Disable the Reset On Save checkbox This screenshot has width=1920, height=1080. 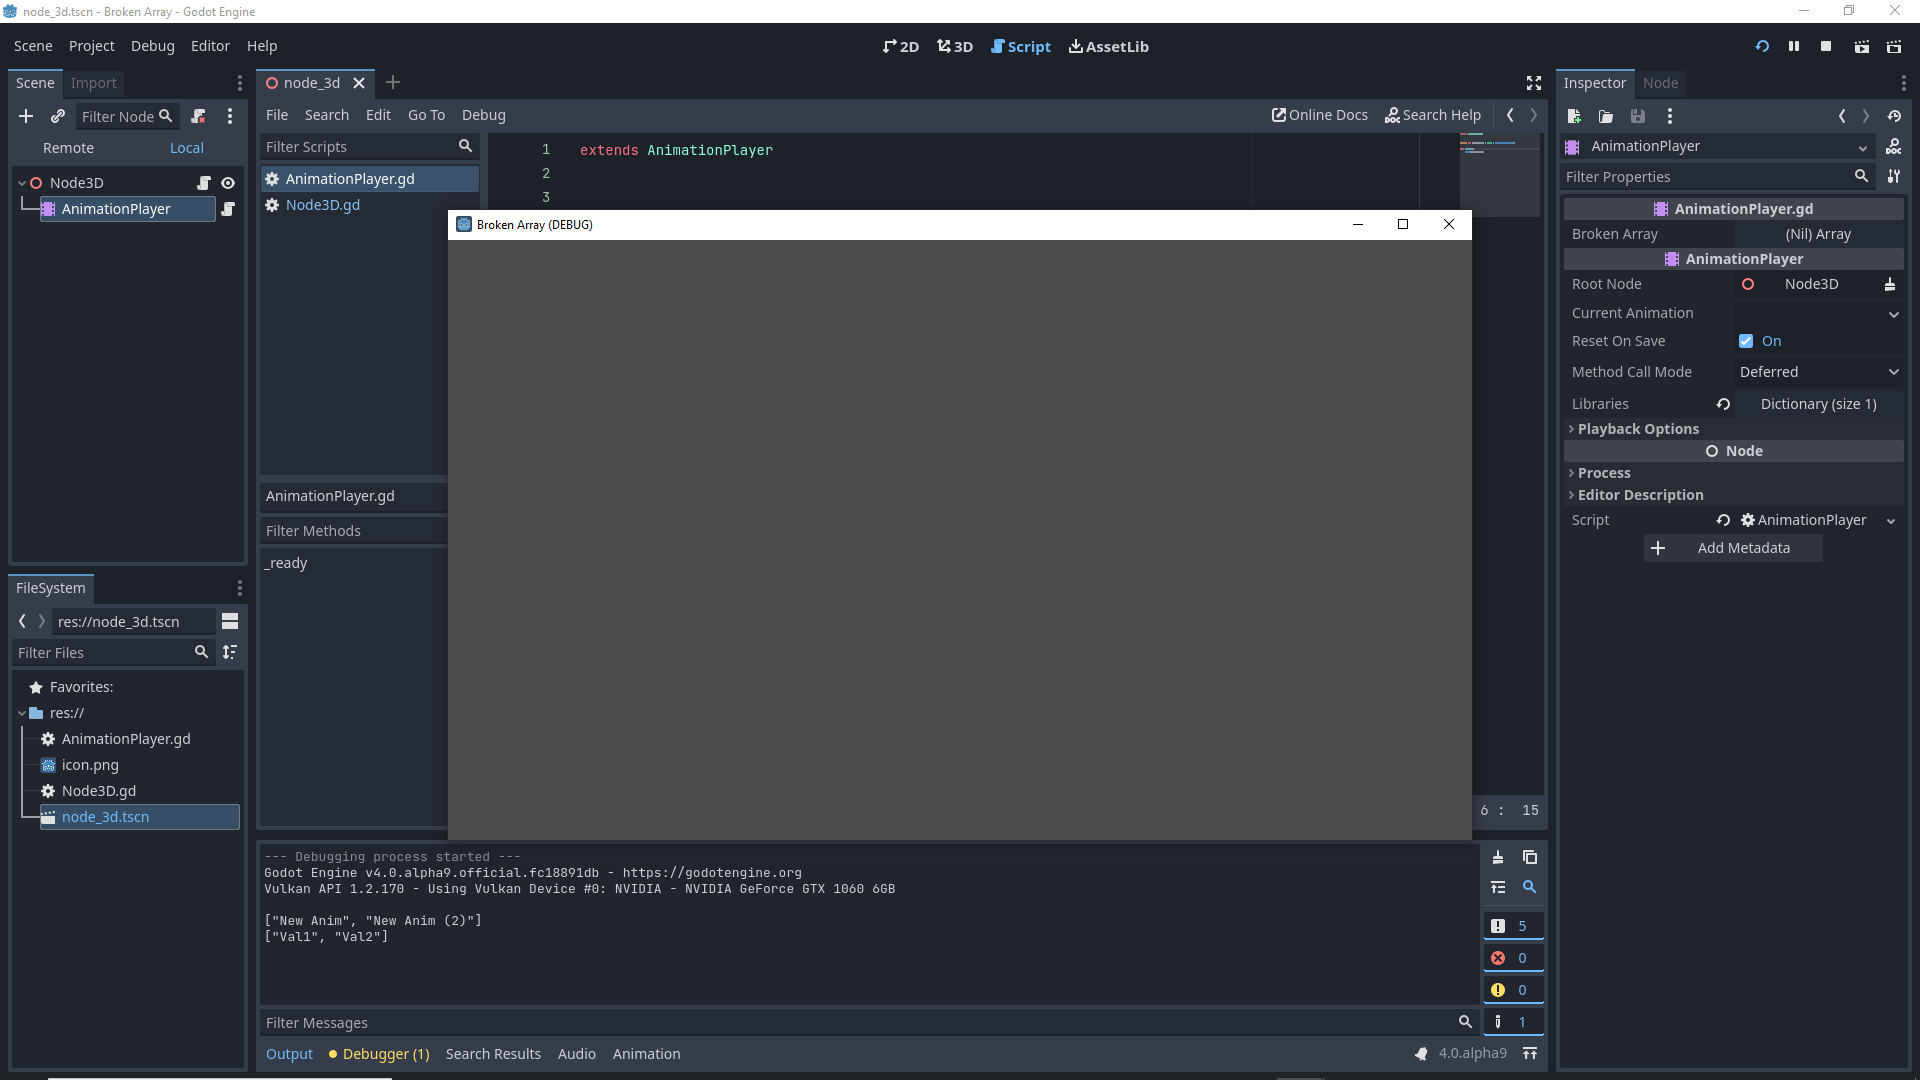(x=1746, y=340)
